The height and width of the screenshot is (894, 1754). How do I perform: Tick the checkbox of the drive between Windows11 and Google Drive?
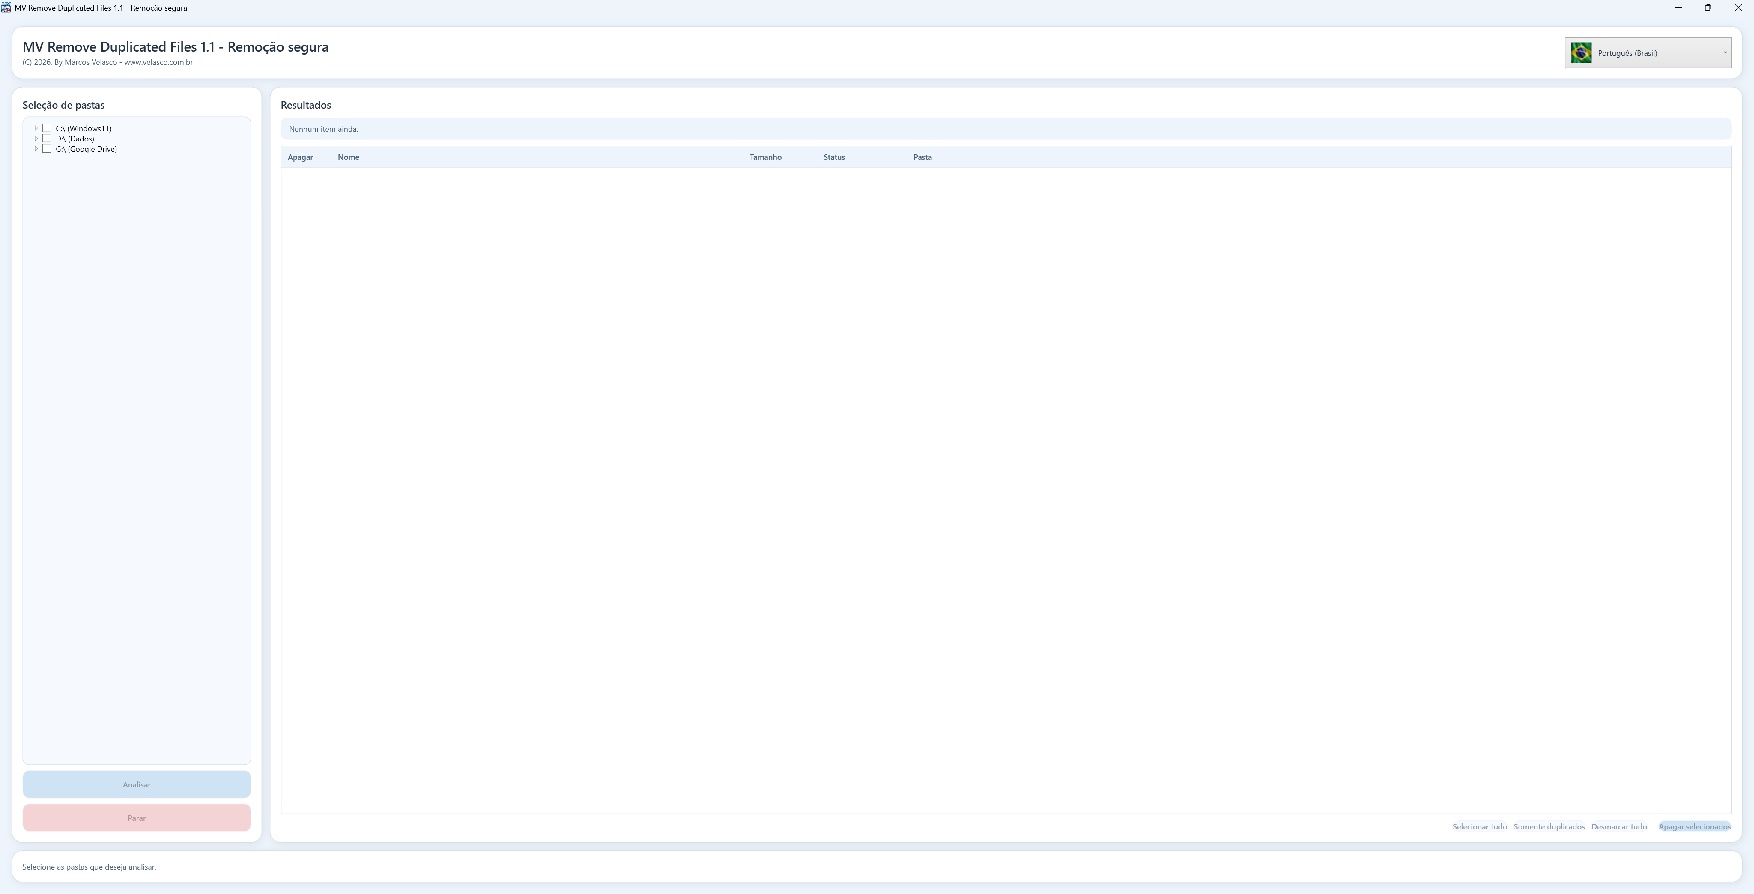(x=47, y=139)
